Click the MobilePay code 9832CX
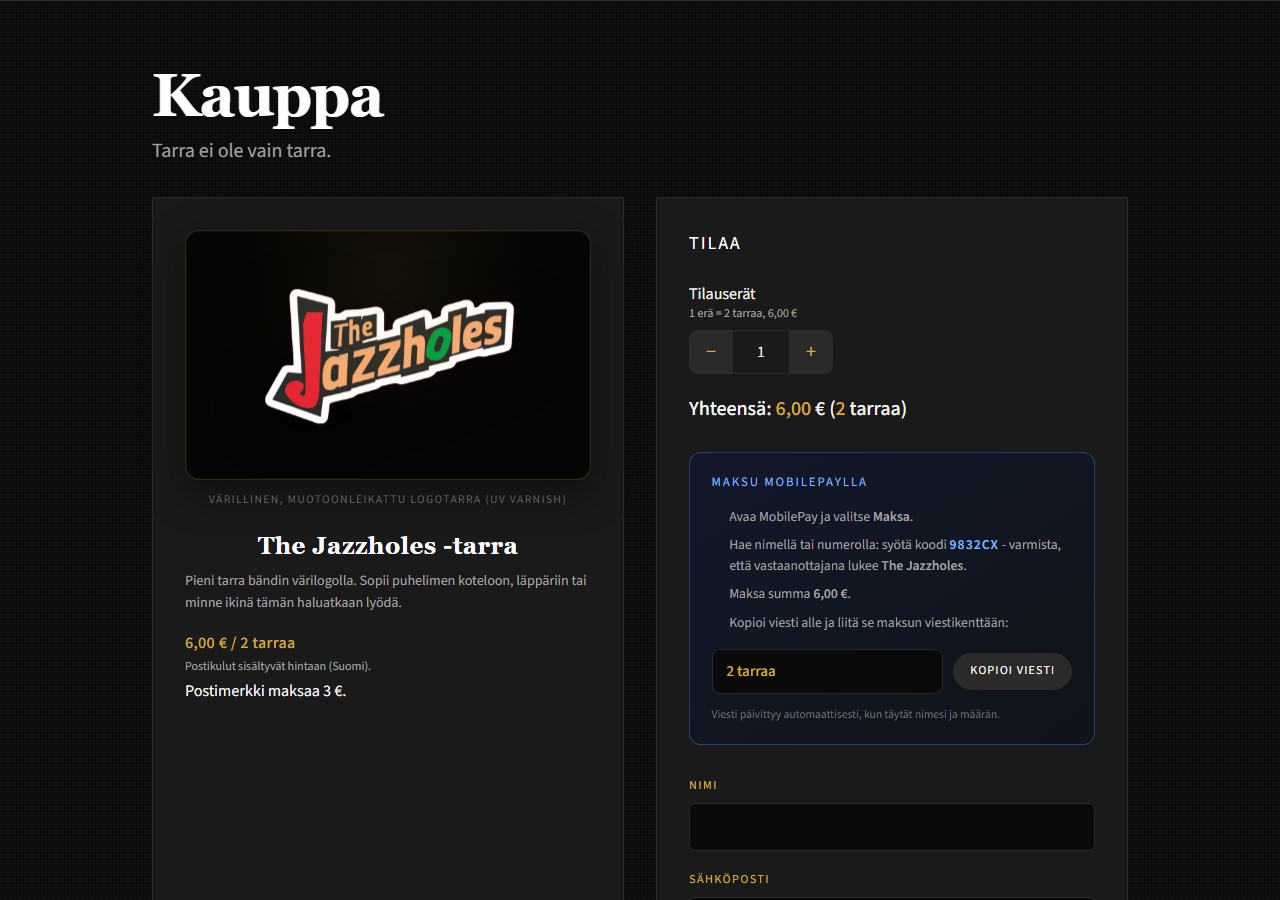This screenshot has height=900, width=1280. [973, 545]
